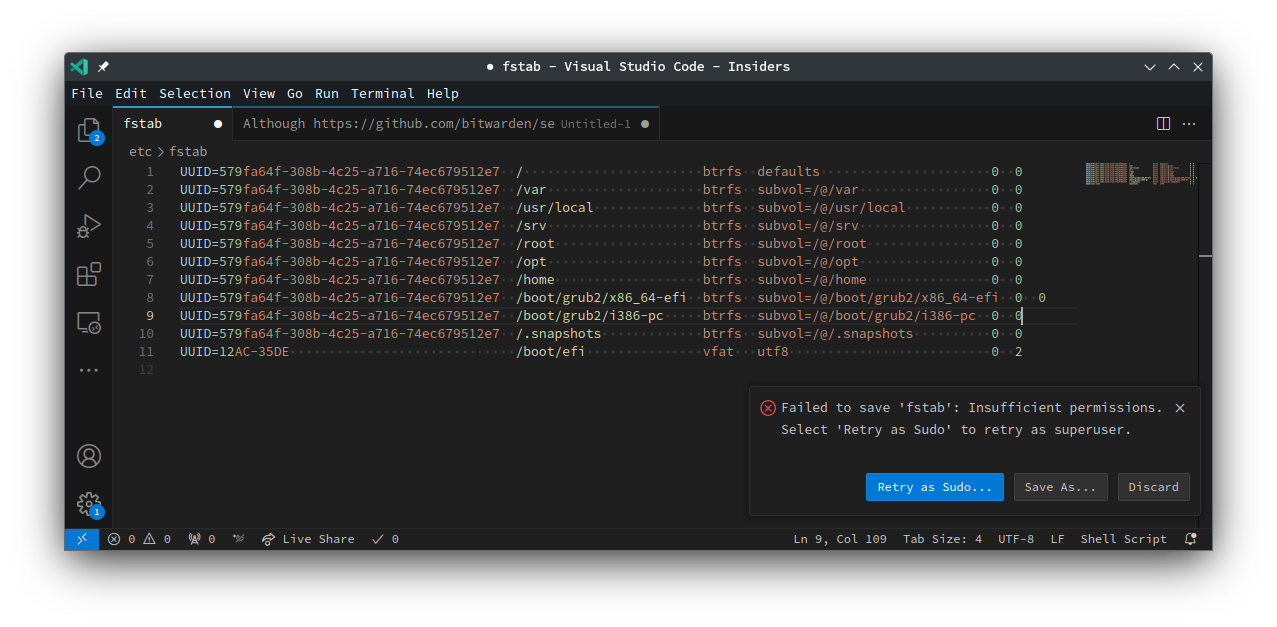Click the /srv mount point on line 4
This screenshot has width=1277, height=627.
click(531, 226)
